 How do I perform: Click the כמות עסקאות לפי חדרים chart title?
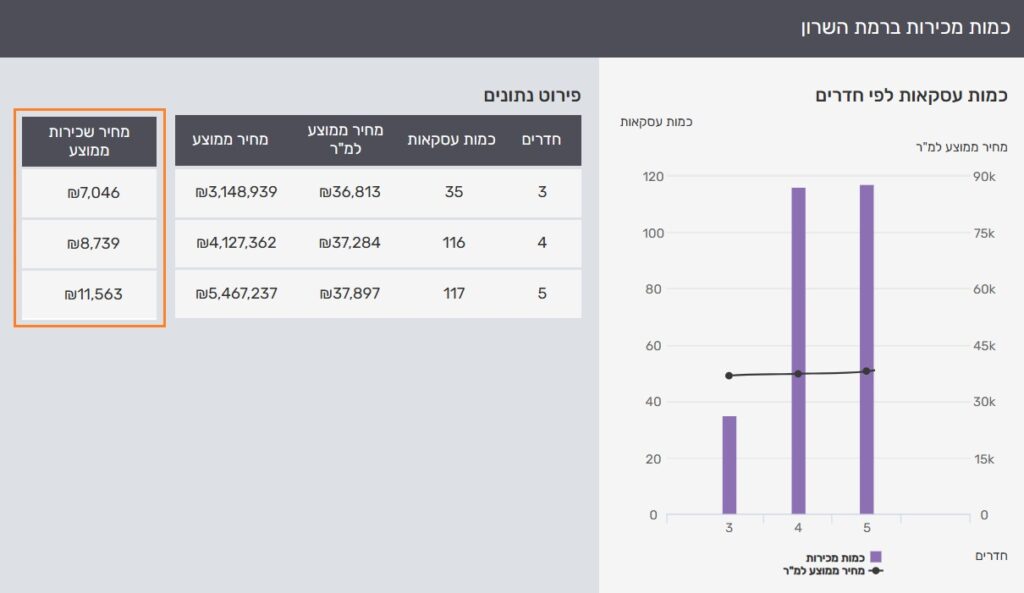coord(911,96)
